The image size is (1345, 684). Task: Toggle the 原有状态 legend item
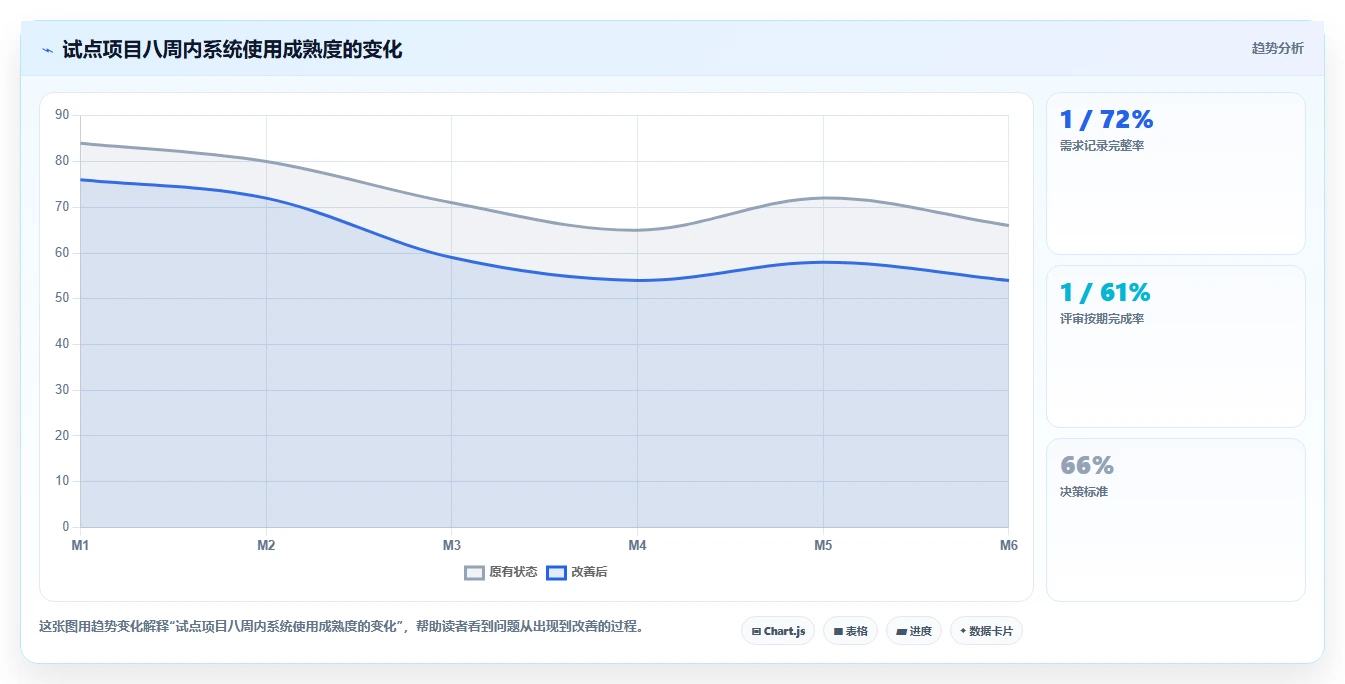coord(501,572)
